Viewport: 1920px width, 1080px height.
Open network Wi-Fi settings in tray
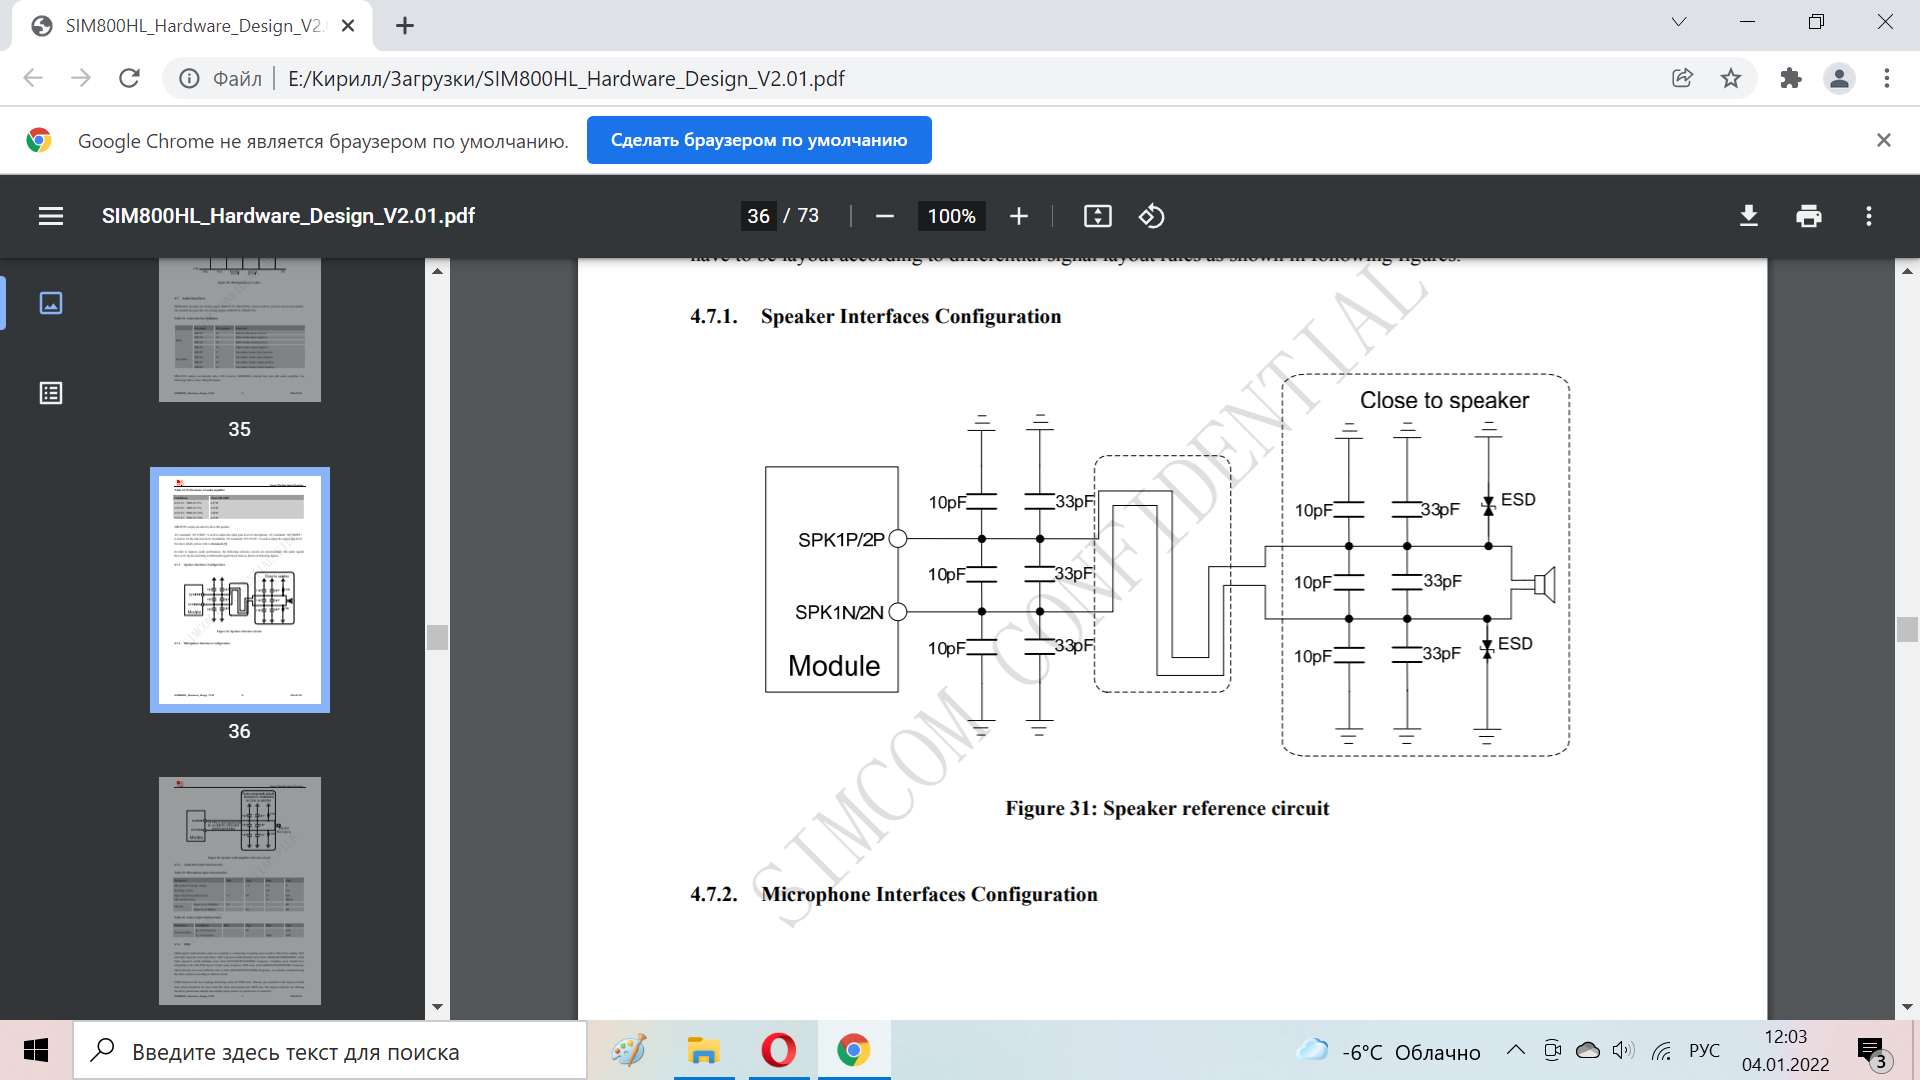[x=1661, y=1050]
